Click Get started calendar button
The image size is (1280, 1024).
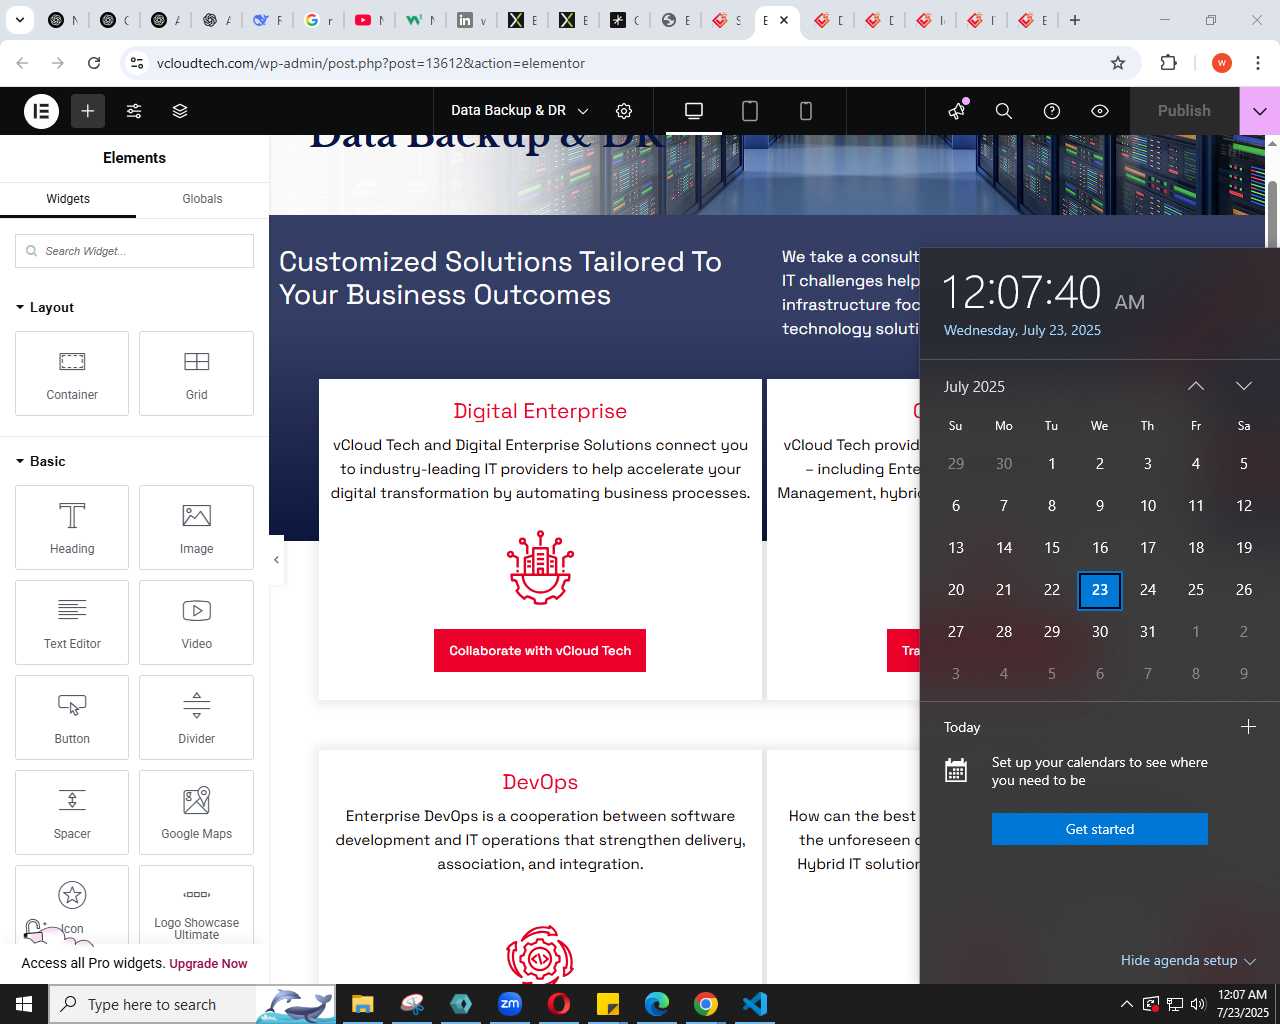pos(1100,829)
